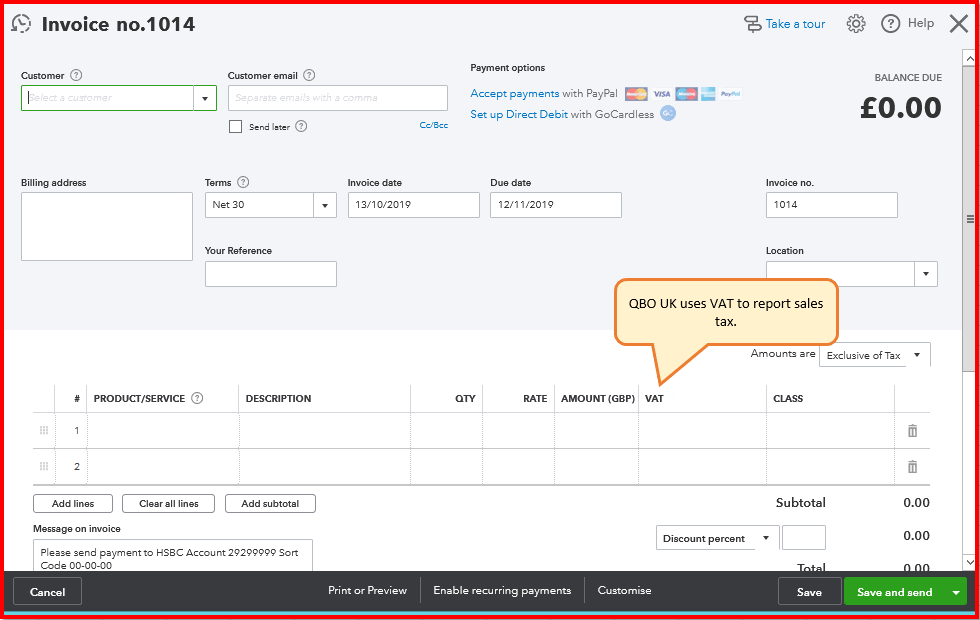Change Amounts are Exclusive of Tax dropdown
This screenshot has width=980, height=620.
pyautogui.click(x=874, y=355)
